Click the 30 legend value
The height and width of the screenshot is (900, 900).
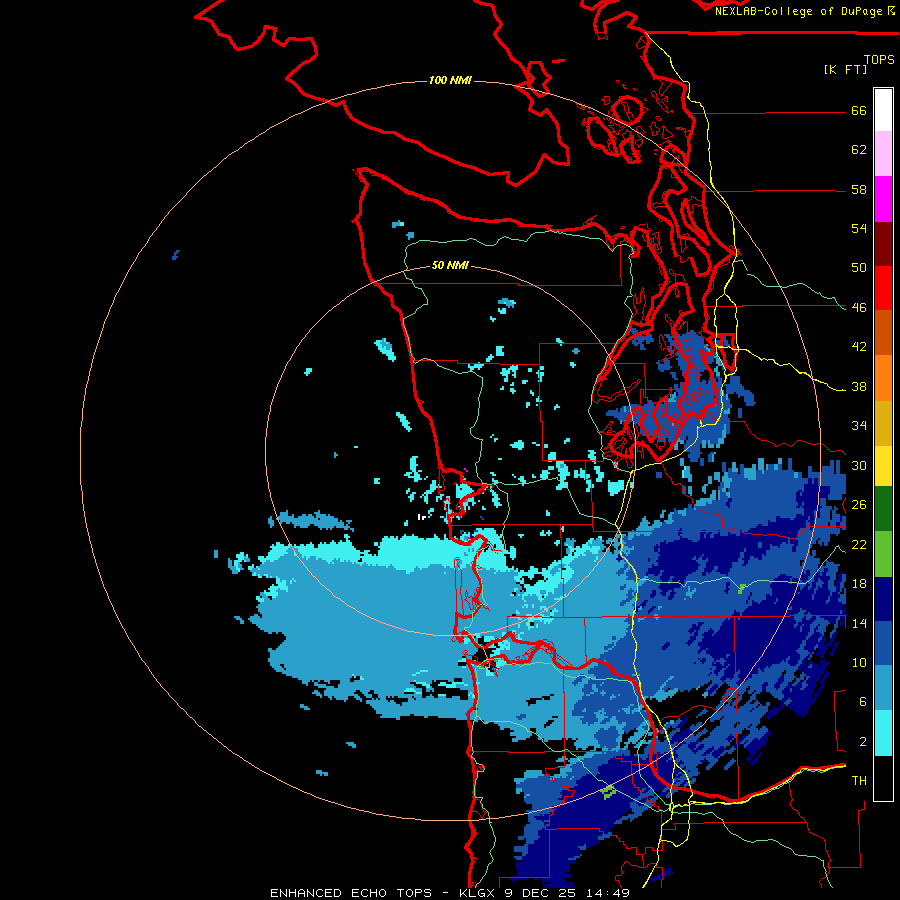(x=859, y=465)
